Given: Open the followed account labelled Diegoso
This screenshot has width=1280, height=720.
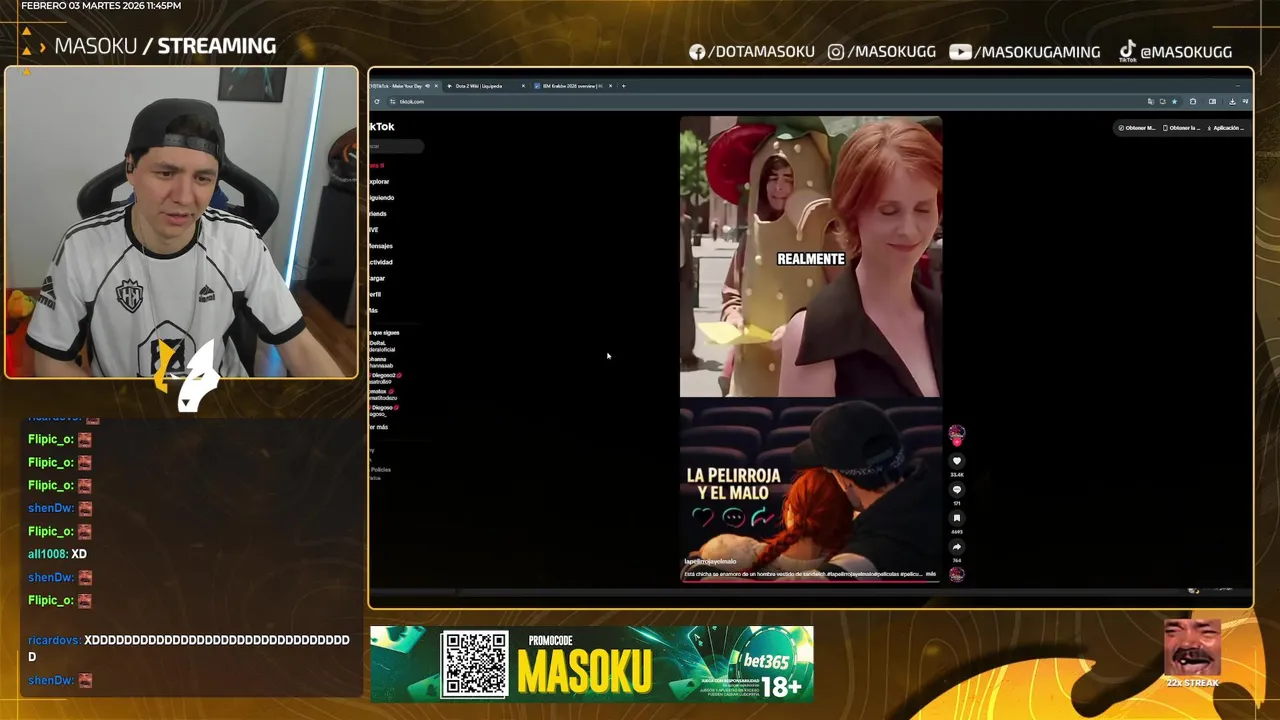Looking at the screenshot, I should pos(383,410).
